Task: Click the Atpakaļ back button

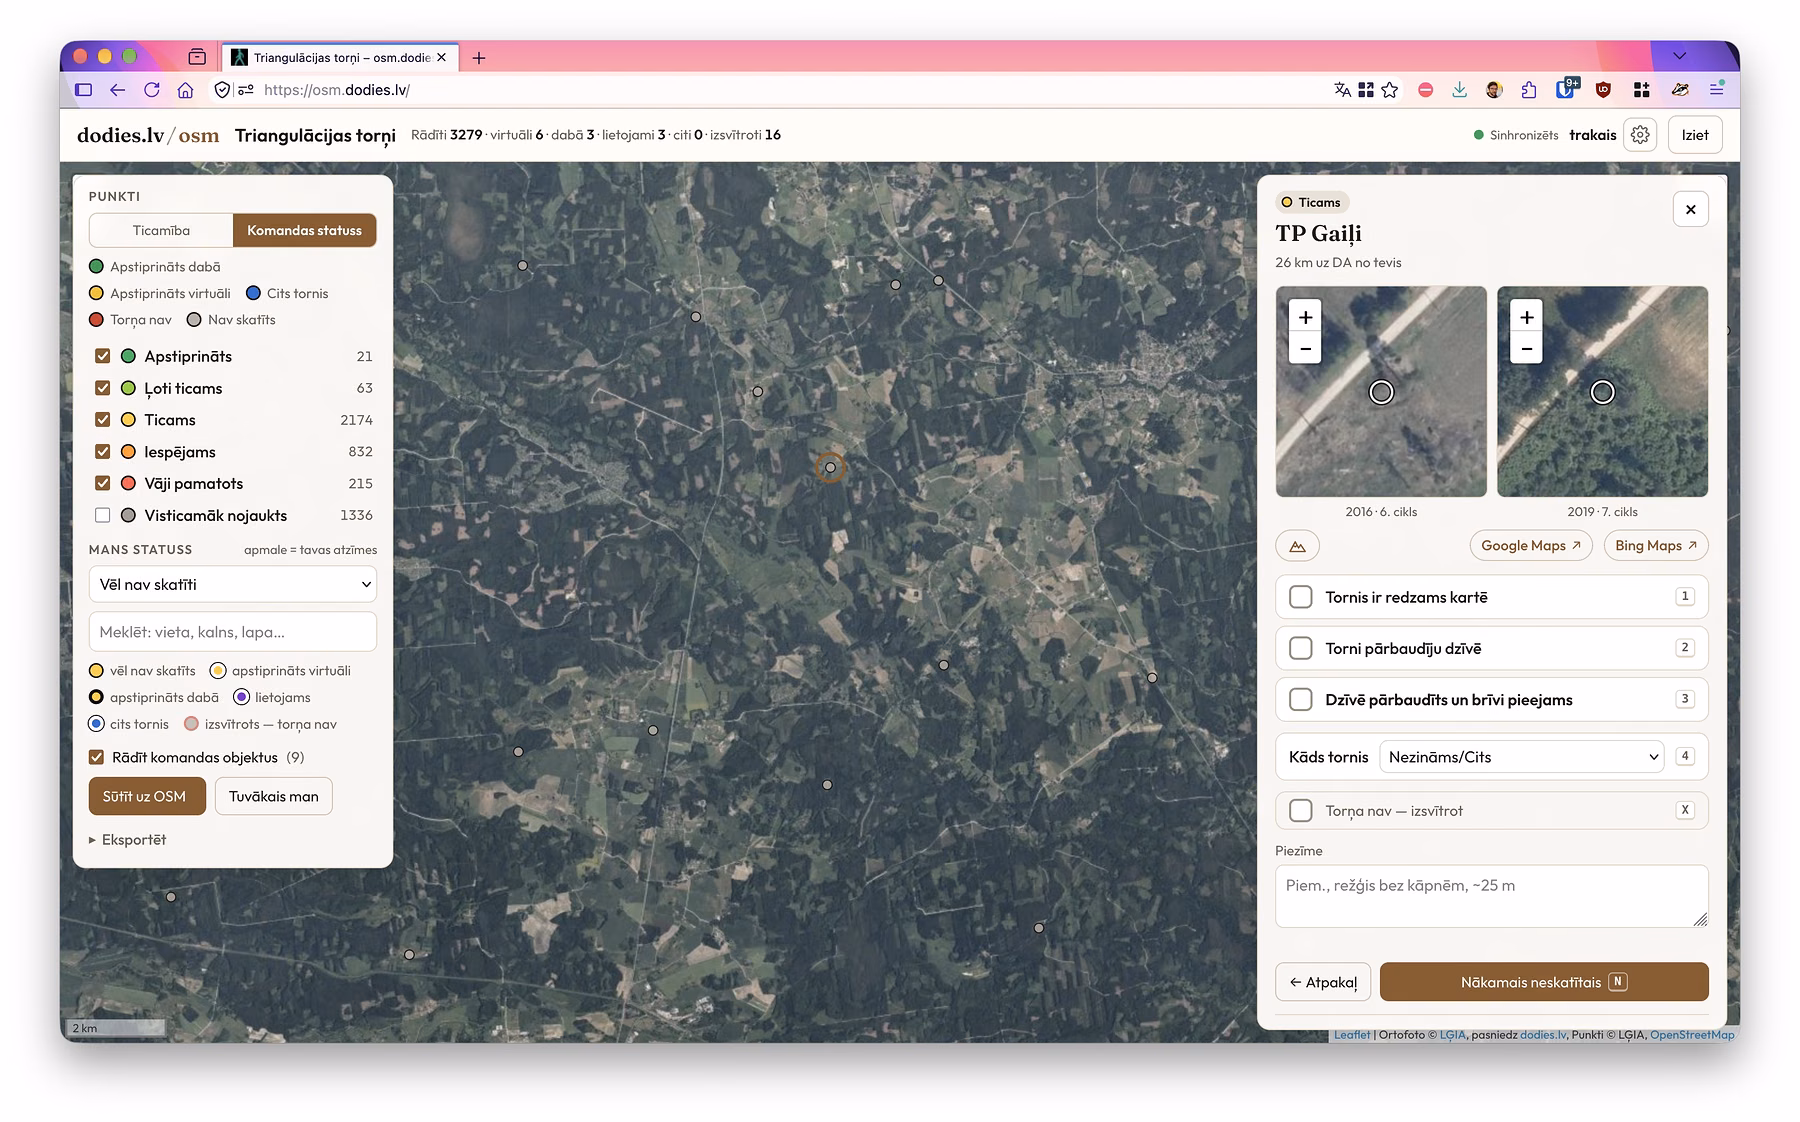Action: [1323, 982]
